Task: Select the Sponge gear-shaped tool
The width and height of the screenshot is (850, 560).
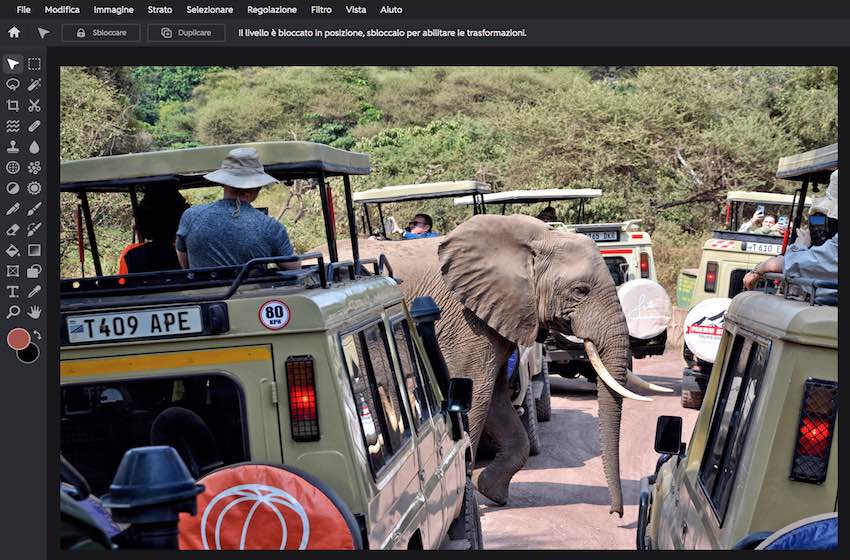Action: [x=34, y=188]
